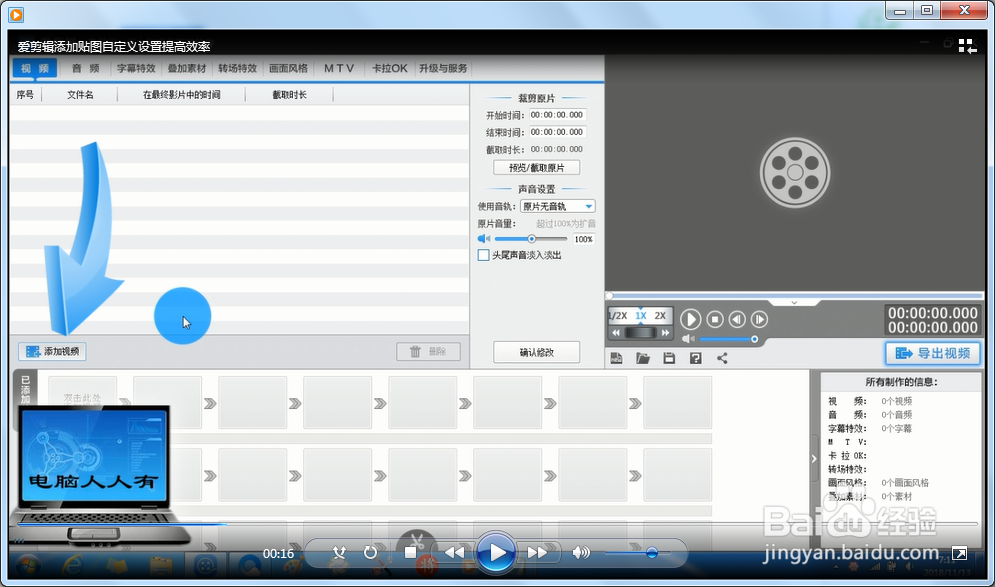Image resolution: width=995 pixels, height=587 pixels.
Task: Expand the info panel side arrow
Action: pos(814,458)
